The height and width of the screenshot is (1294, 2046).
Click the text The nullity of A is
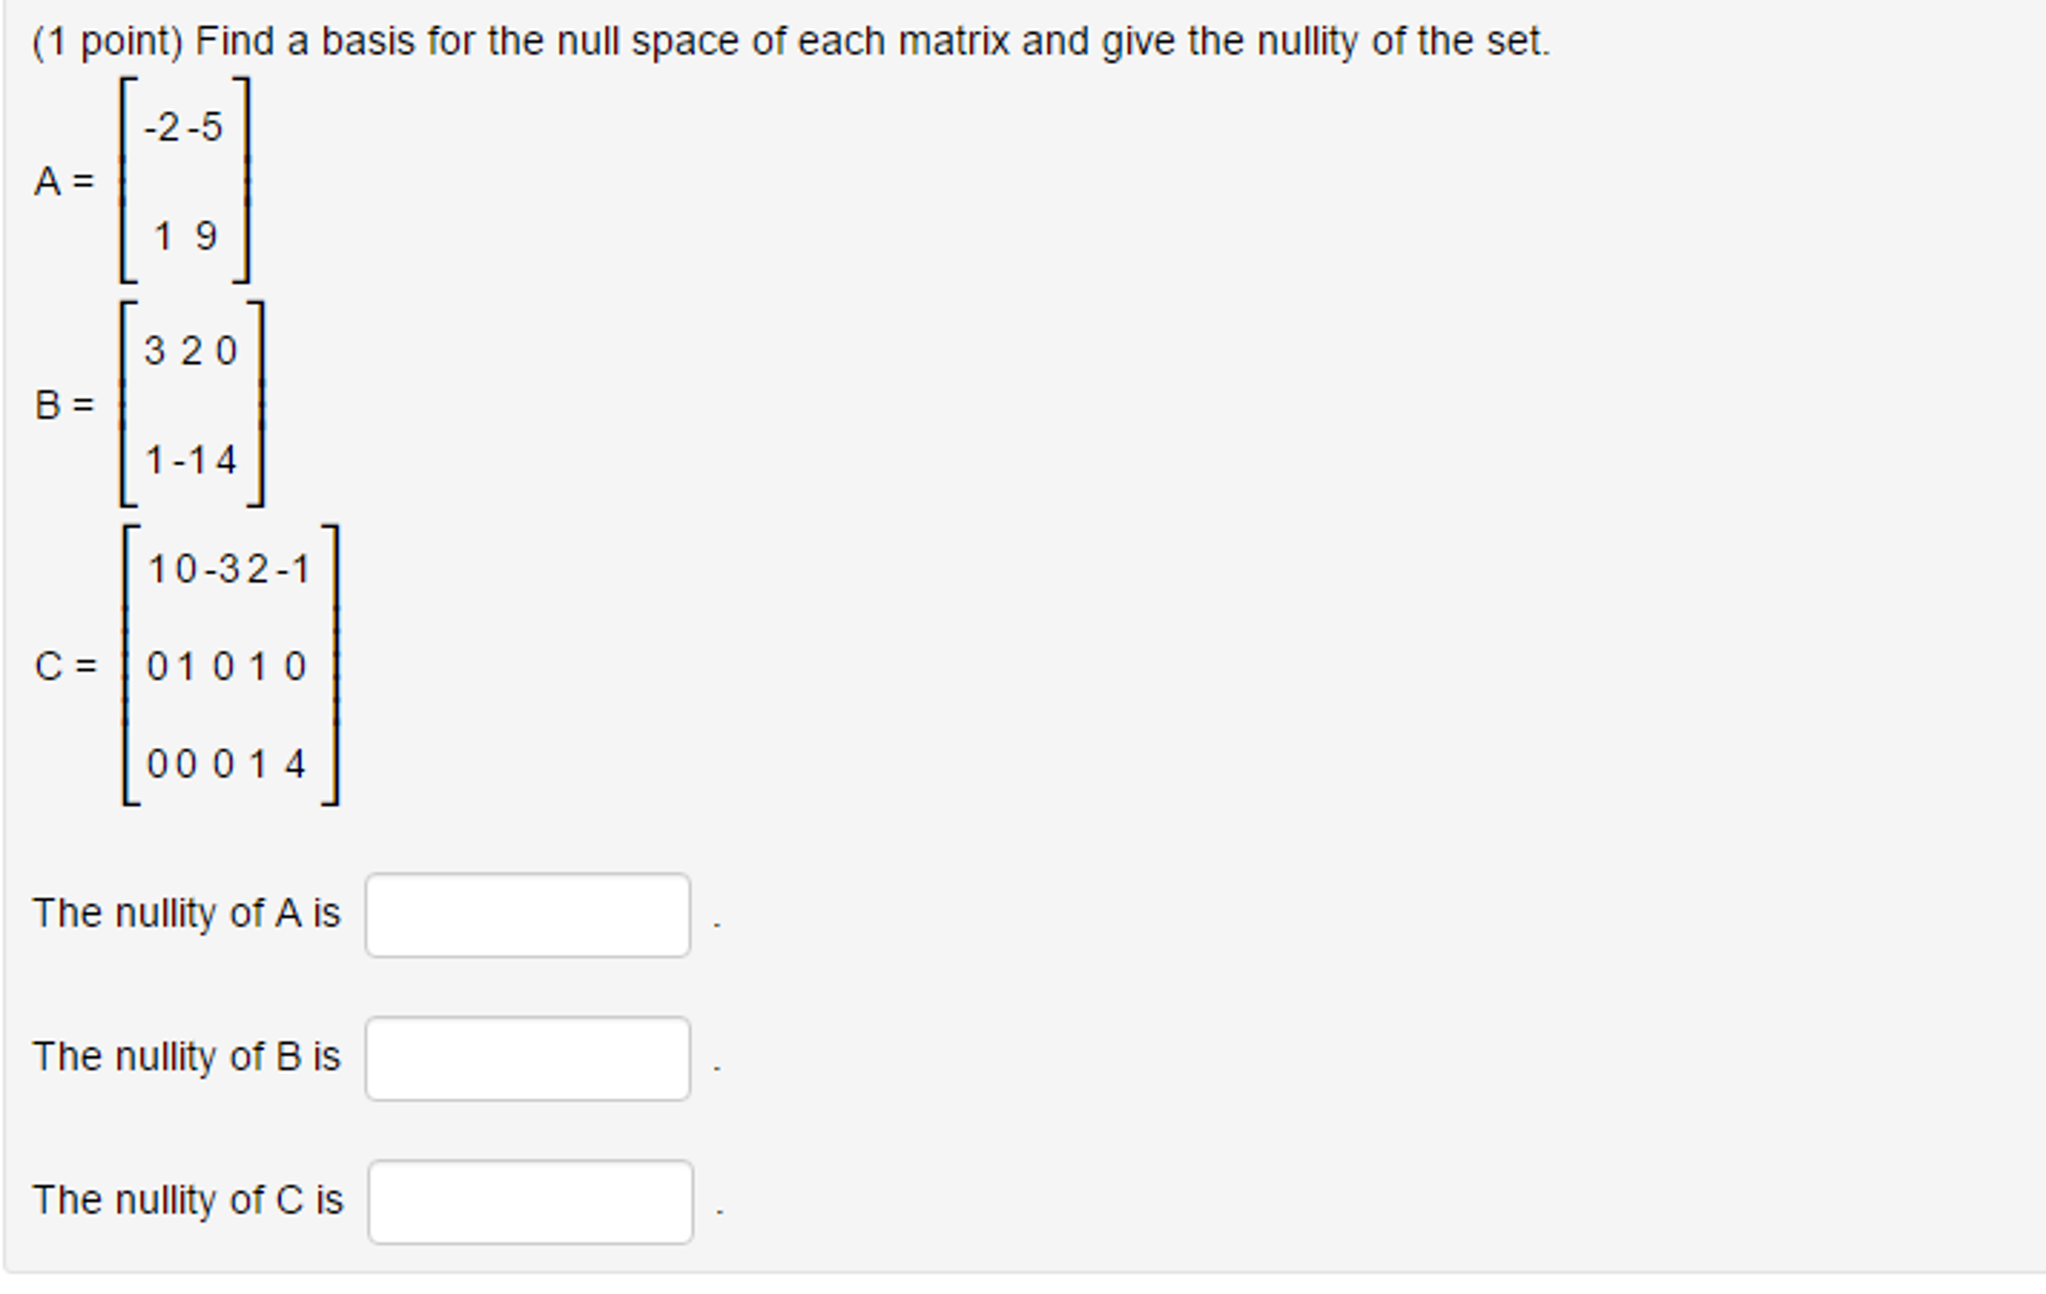point(187,913)
